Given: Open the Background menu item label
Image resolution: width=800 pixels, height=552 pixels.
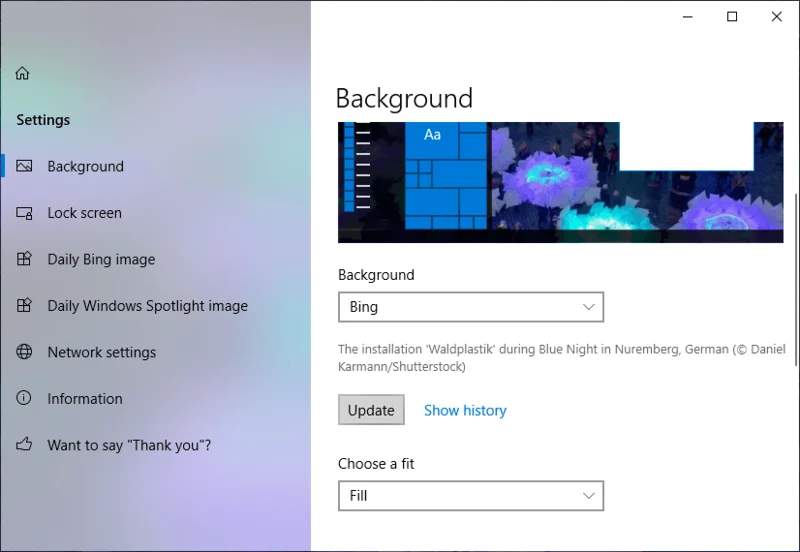Looking at the screenshot, I should pyautogui.click(x=85, y=166).
